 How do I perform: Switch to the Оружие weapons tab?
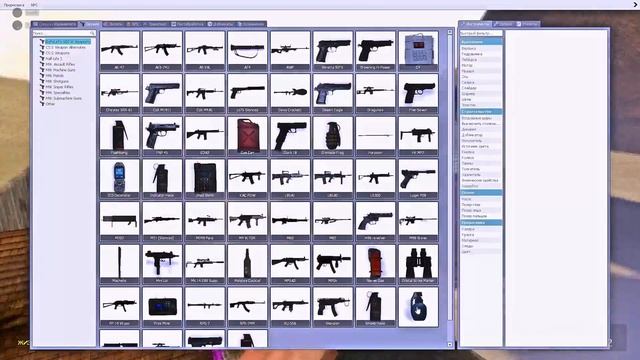[x=89, y=24]
